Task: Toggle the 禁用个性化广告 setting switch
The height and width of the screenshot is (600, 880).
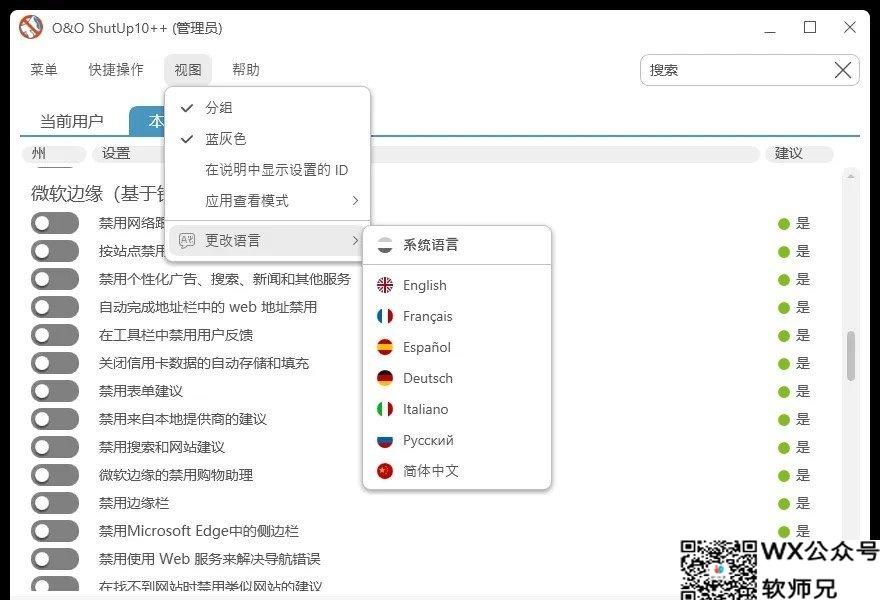Action: (55, 279)
